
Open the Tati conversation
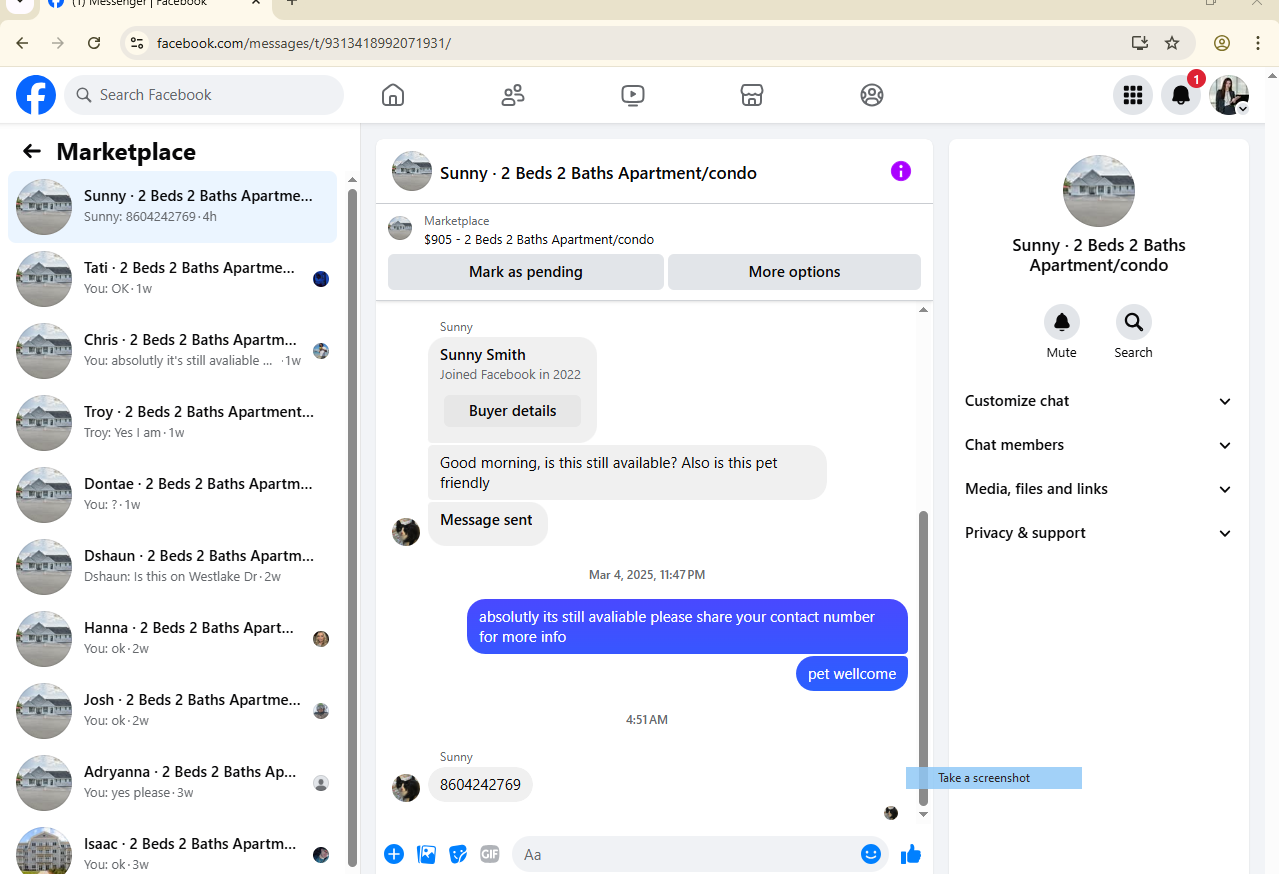click(x=172, y=279)
